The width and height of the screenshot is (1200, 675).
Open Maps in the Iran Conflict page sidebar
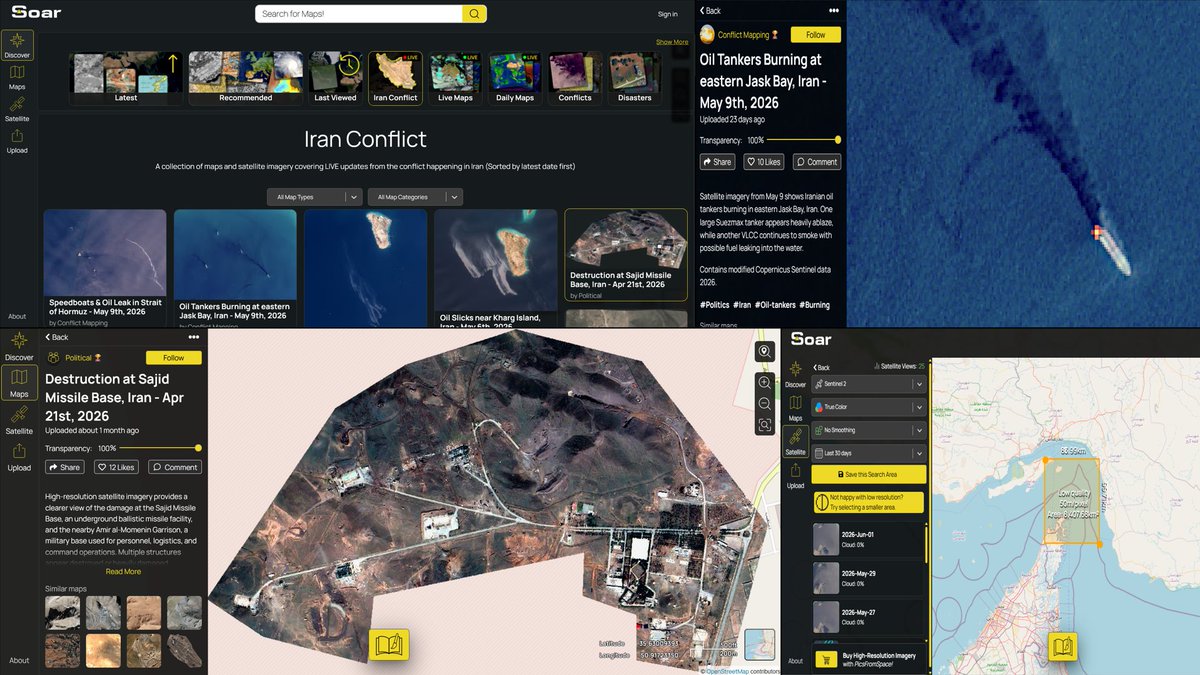[x=17, y=77]
